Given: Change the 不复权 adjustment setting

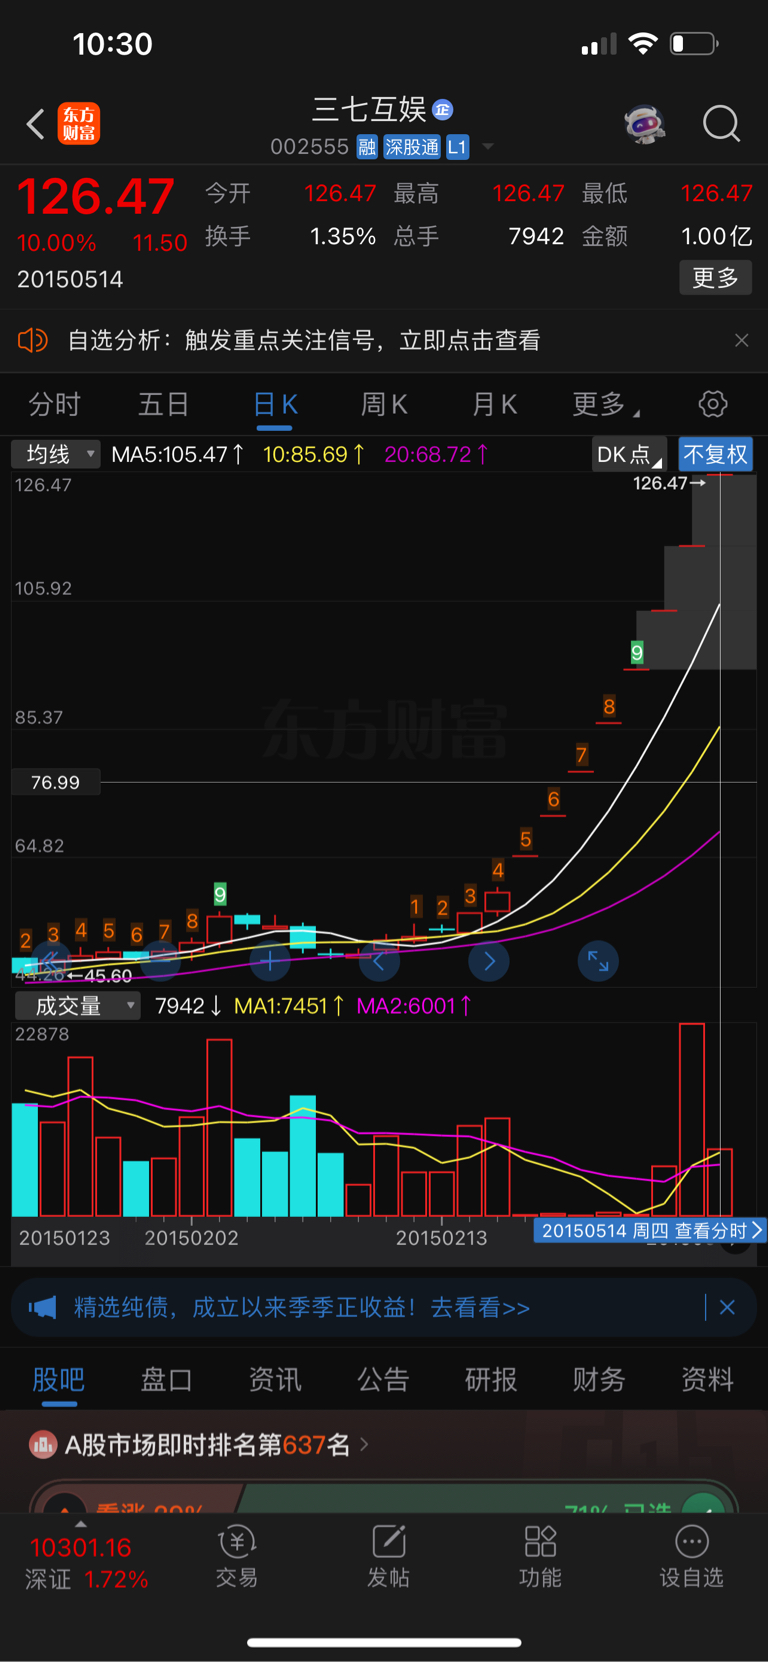Looking at the screenshot, I should pos(716,455).
